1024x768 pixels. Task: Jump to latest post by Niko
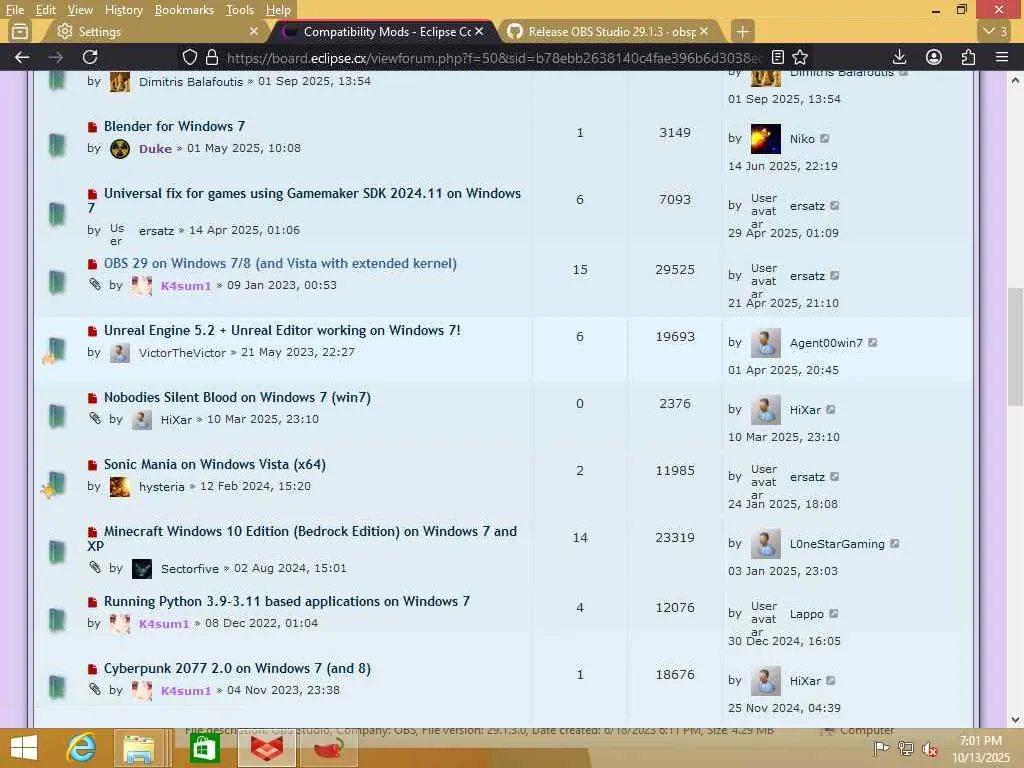825,138
